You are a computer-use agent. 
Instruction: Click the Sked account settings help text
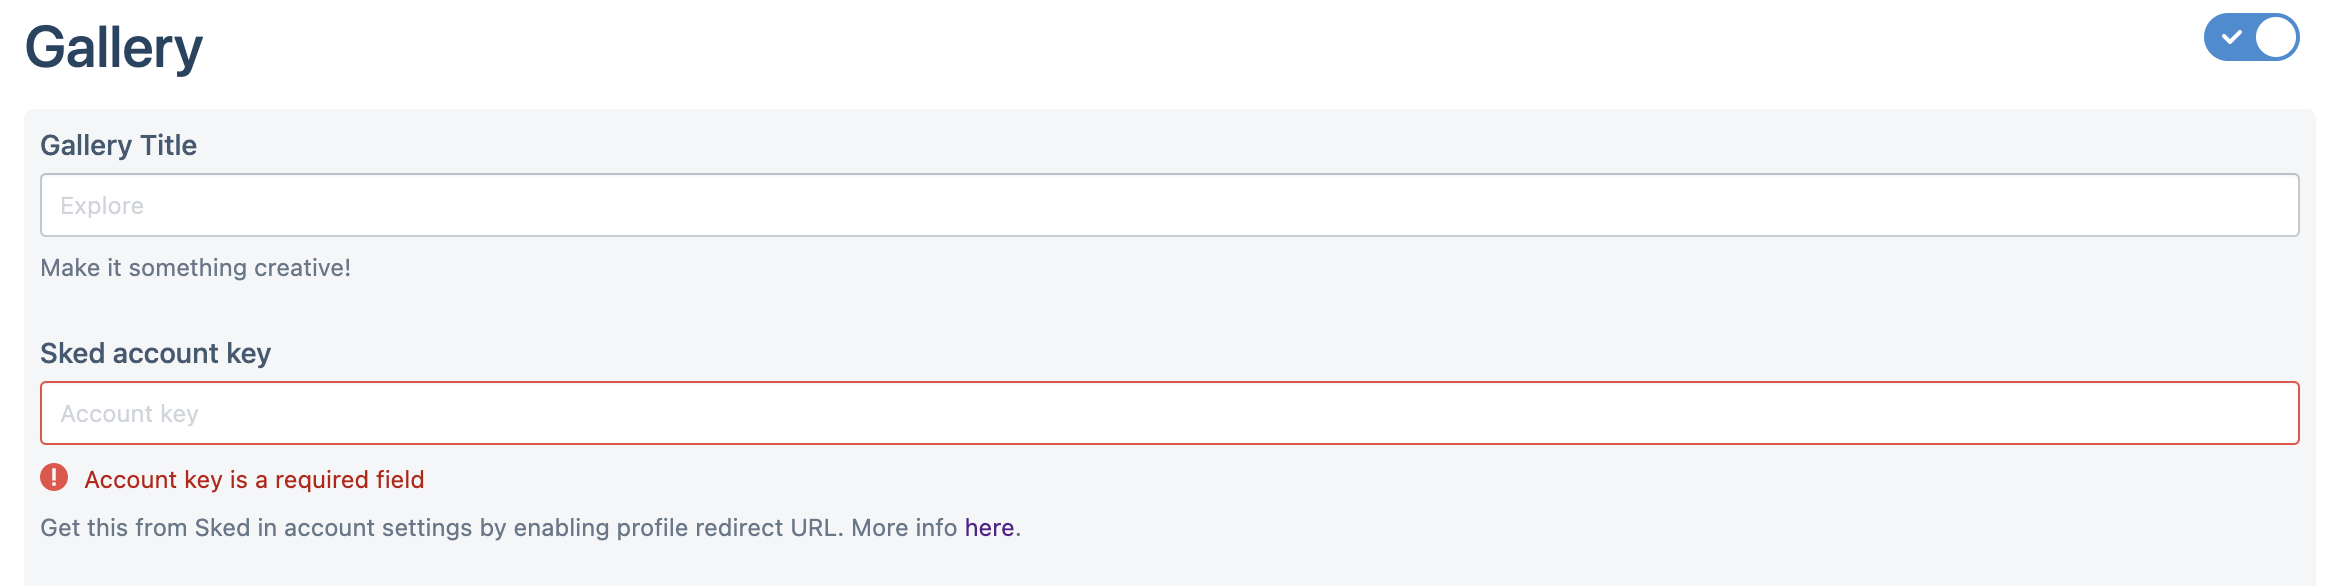(x=530, y=527)
